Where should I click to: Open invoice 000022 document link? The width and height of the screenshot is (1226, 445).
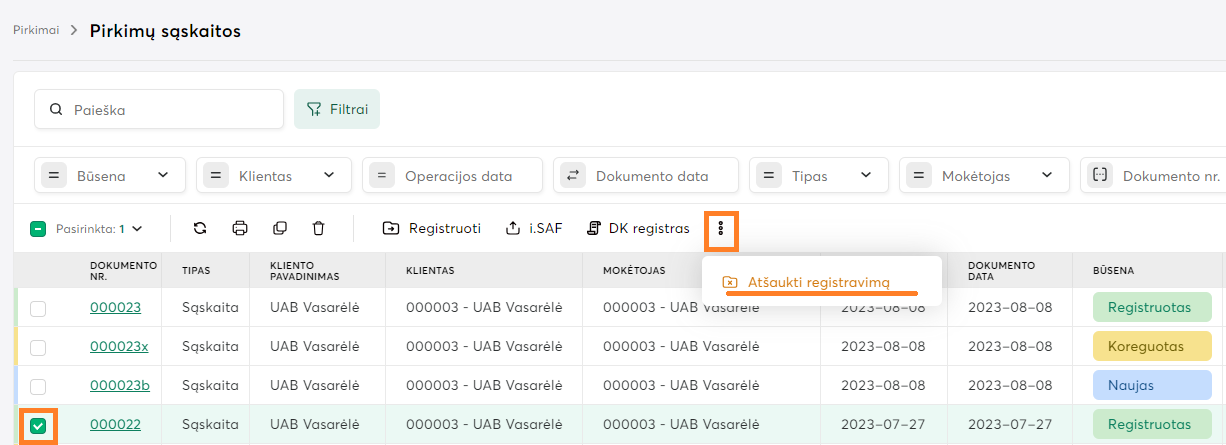point(115,425)
